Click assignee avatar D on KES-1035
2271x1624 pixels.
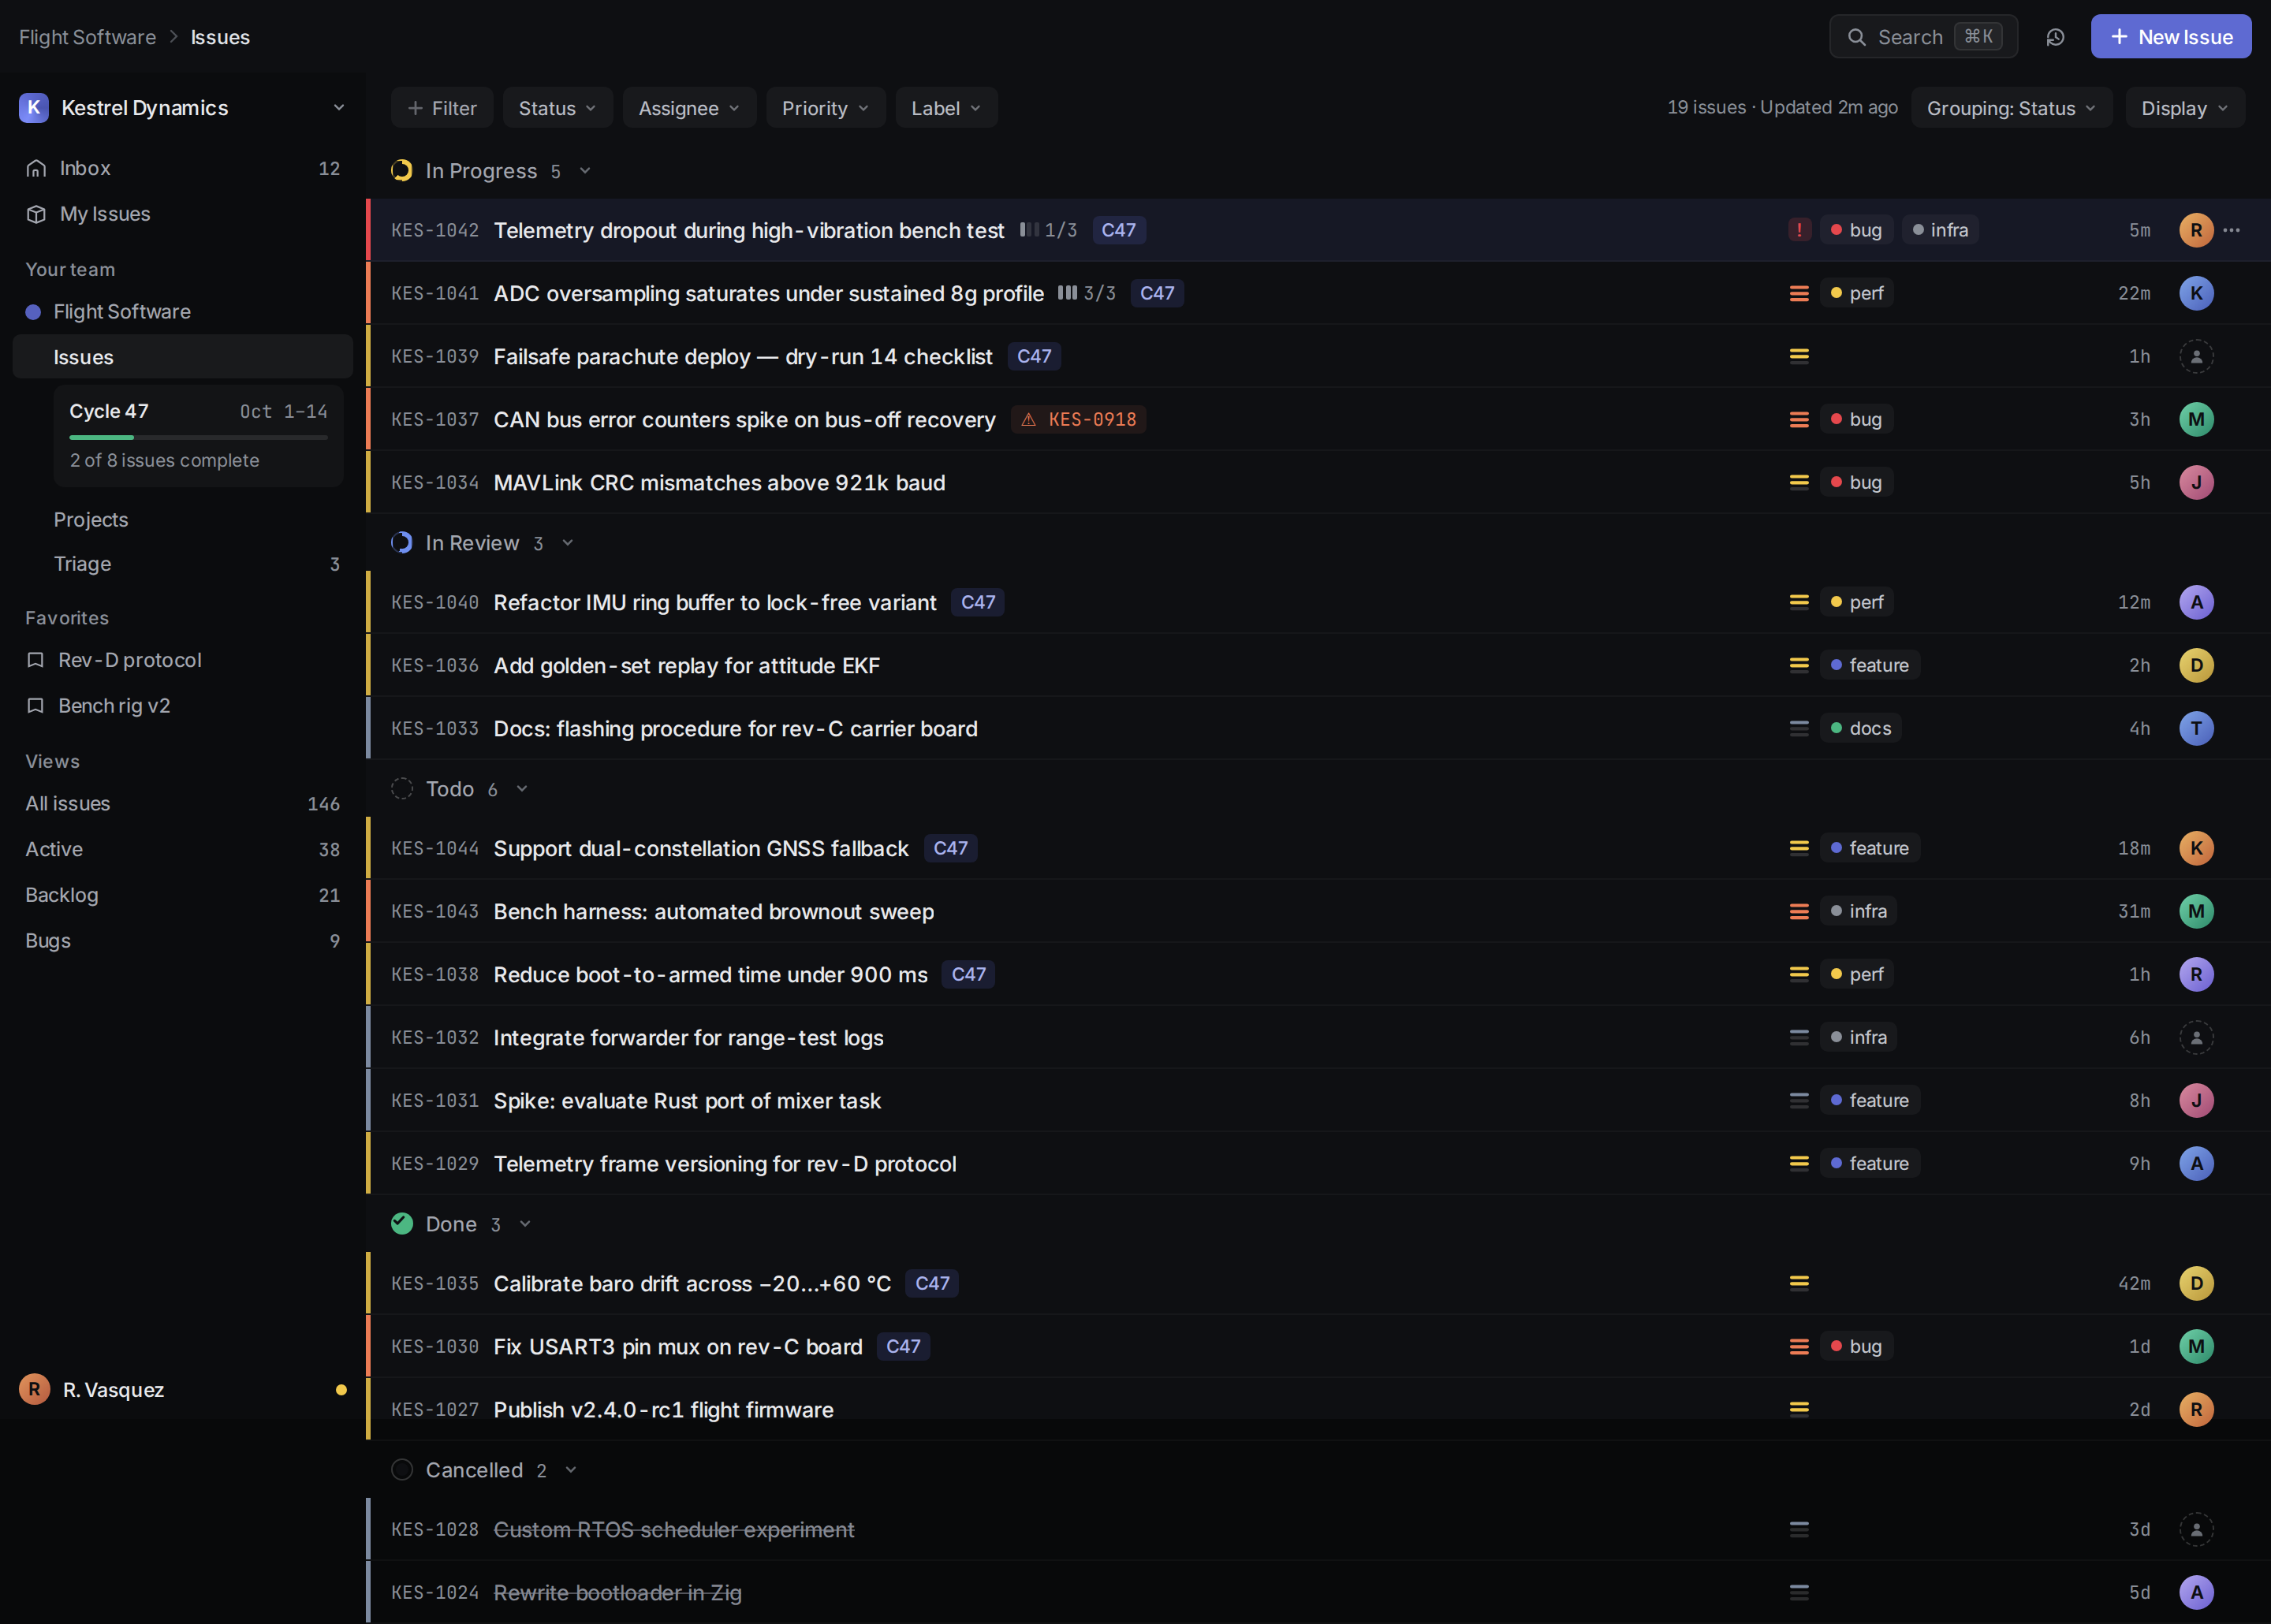2196,1283
